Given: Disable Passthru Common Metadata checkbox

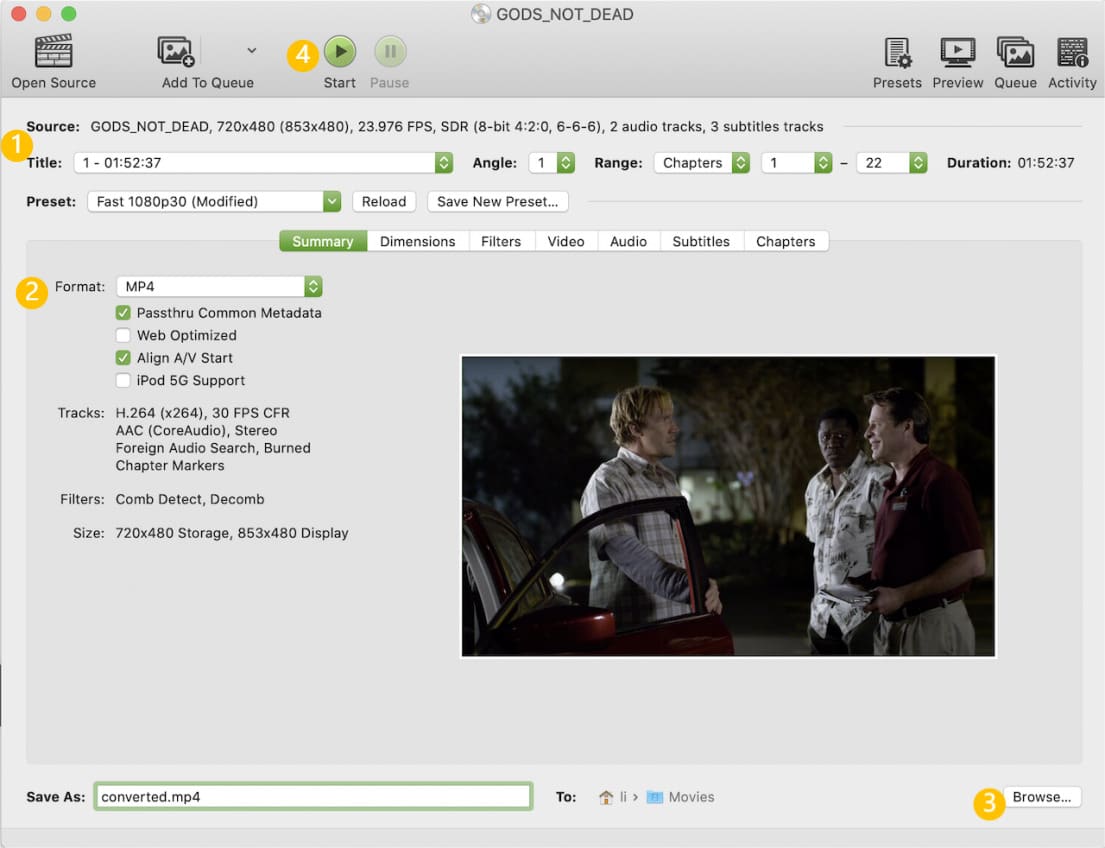Looking at the screenshot, I should (x=123, y=313).
